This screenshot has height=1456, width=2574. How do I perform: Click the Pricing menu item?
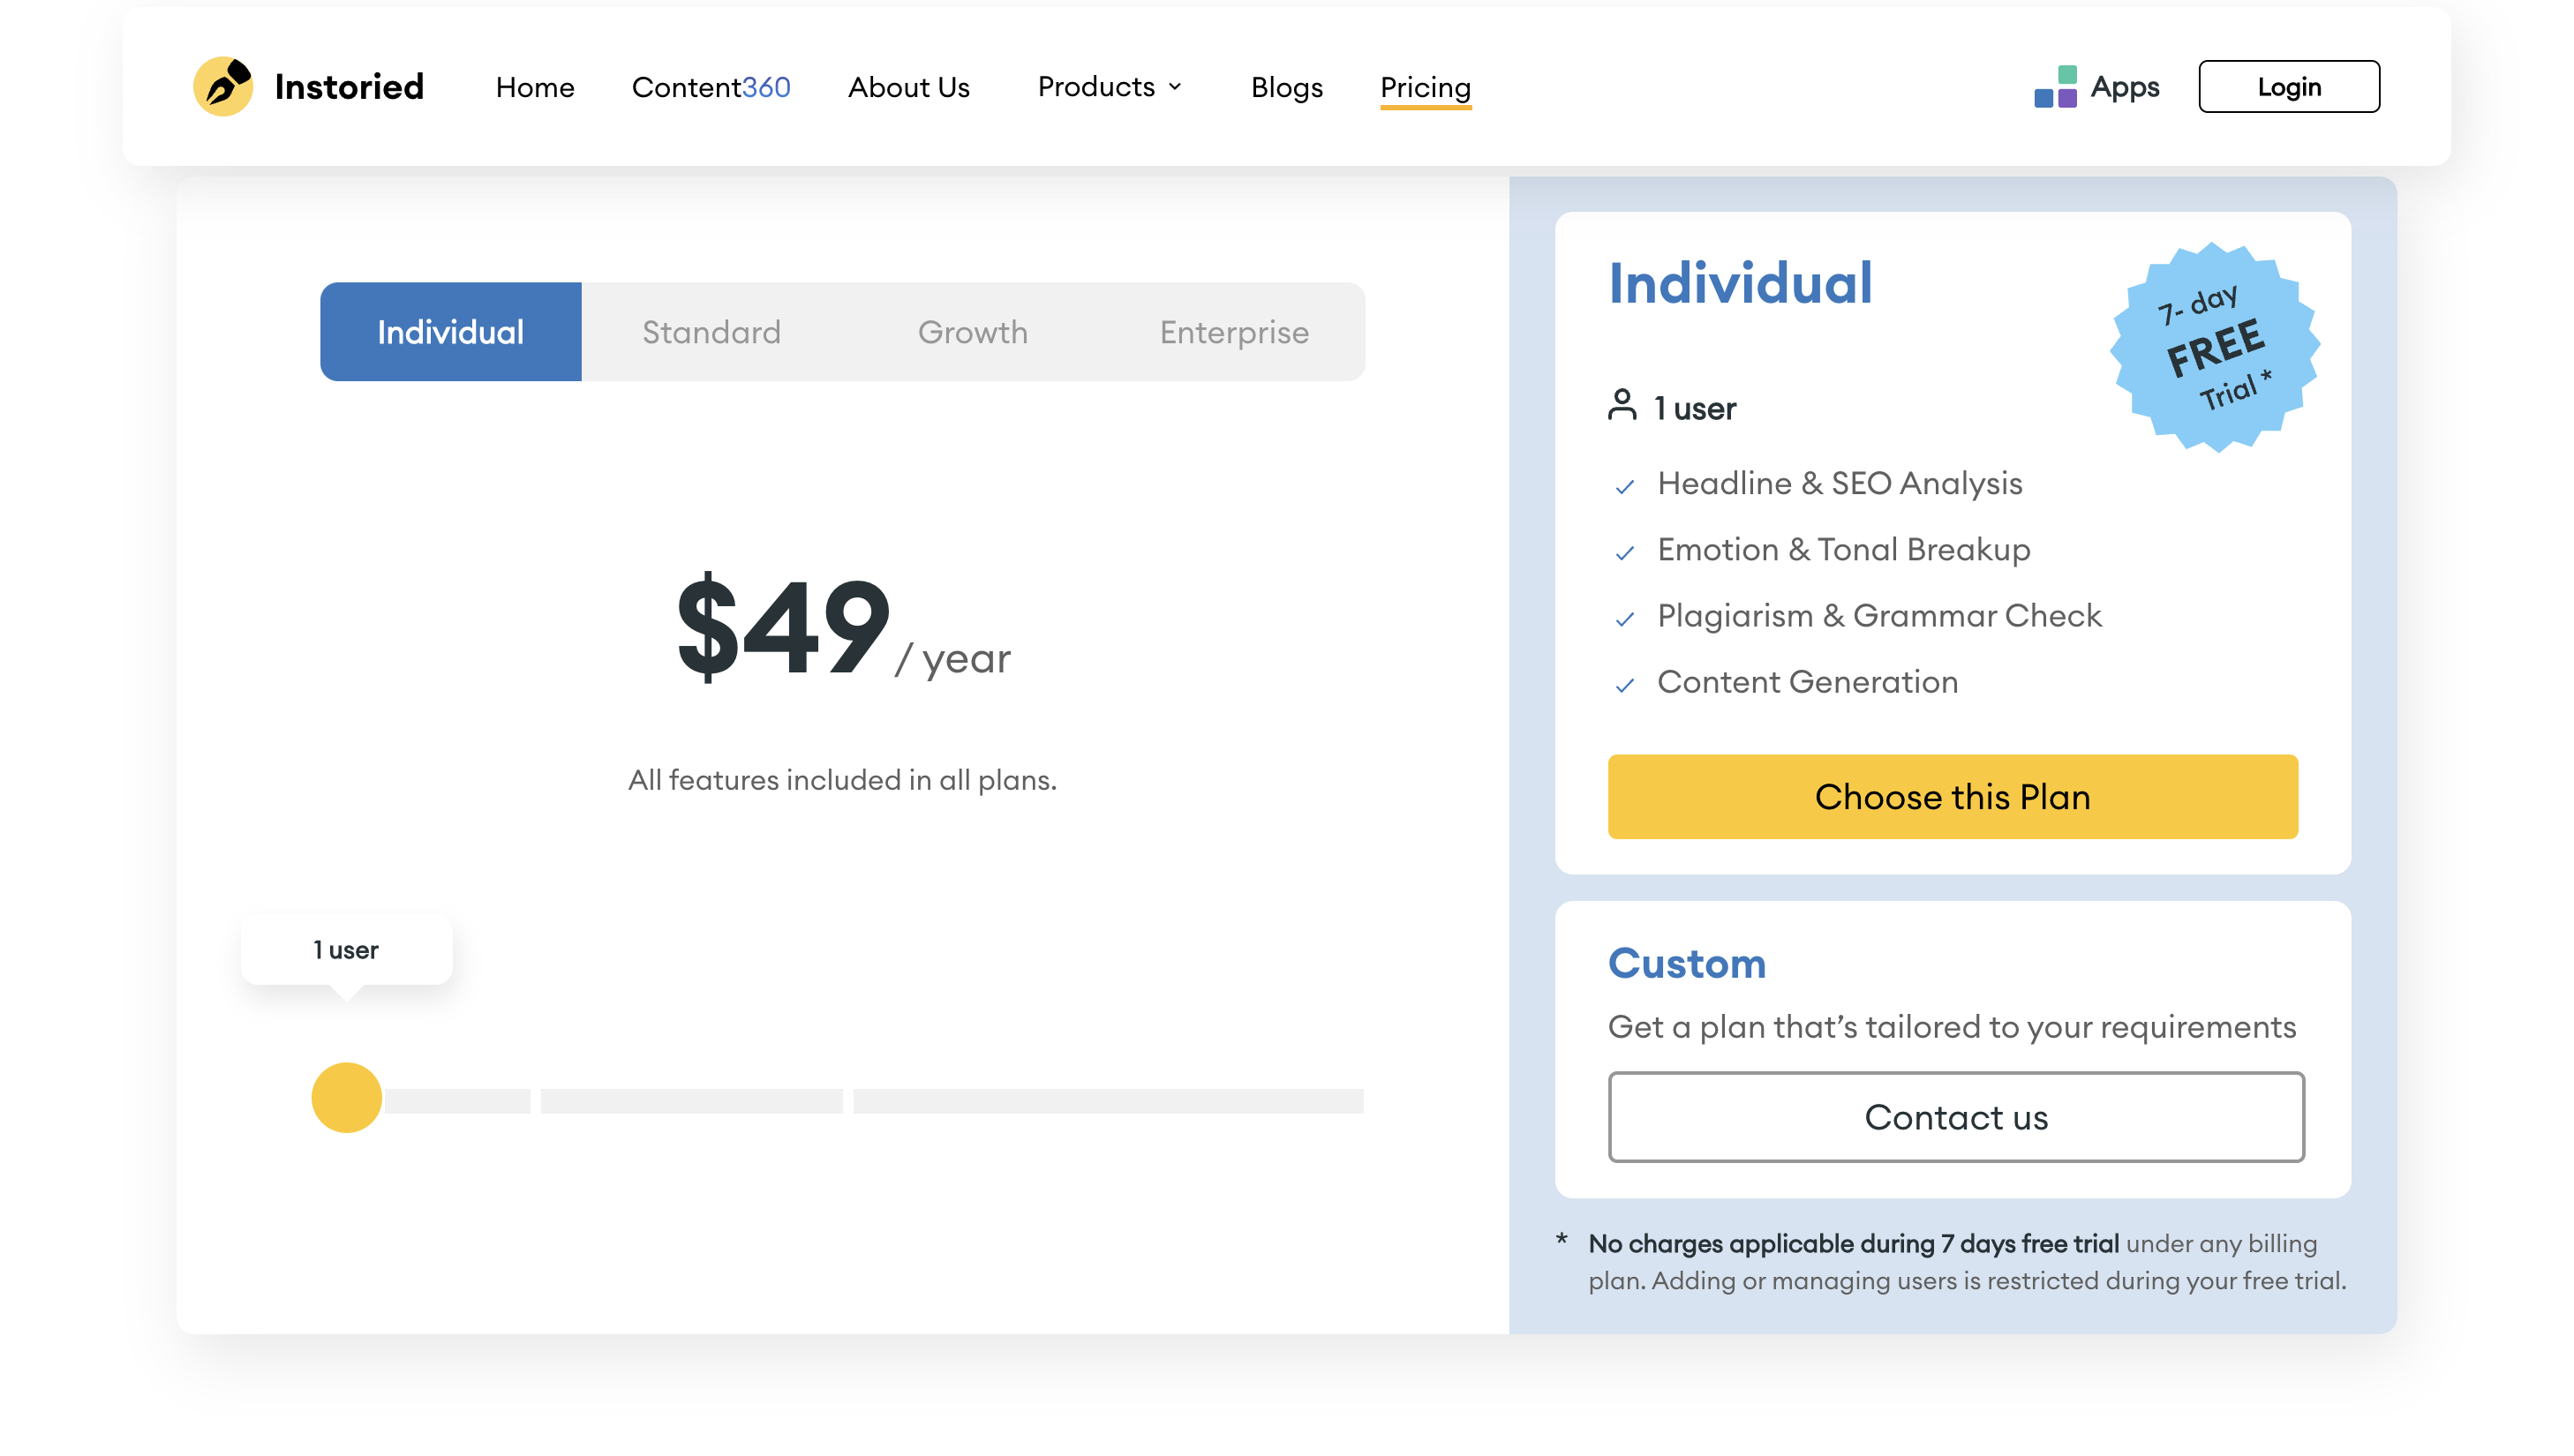pos(1425,85)
